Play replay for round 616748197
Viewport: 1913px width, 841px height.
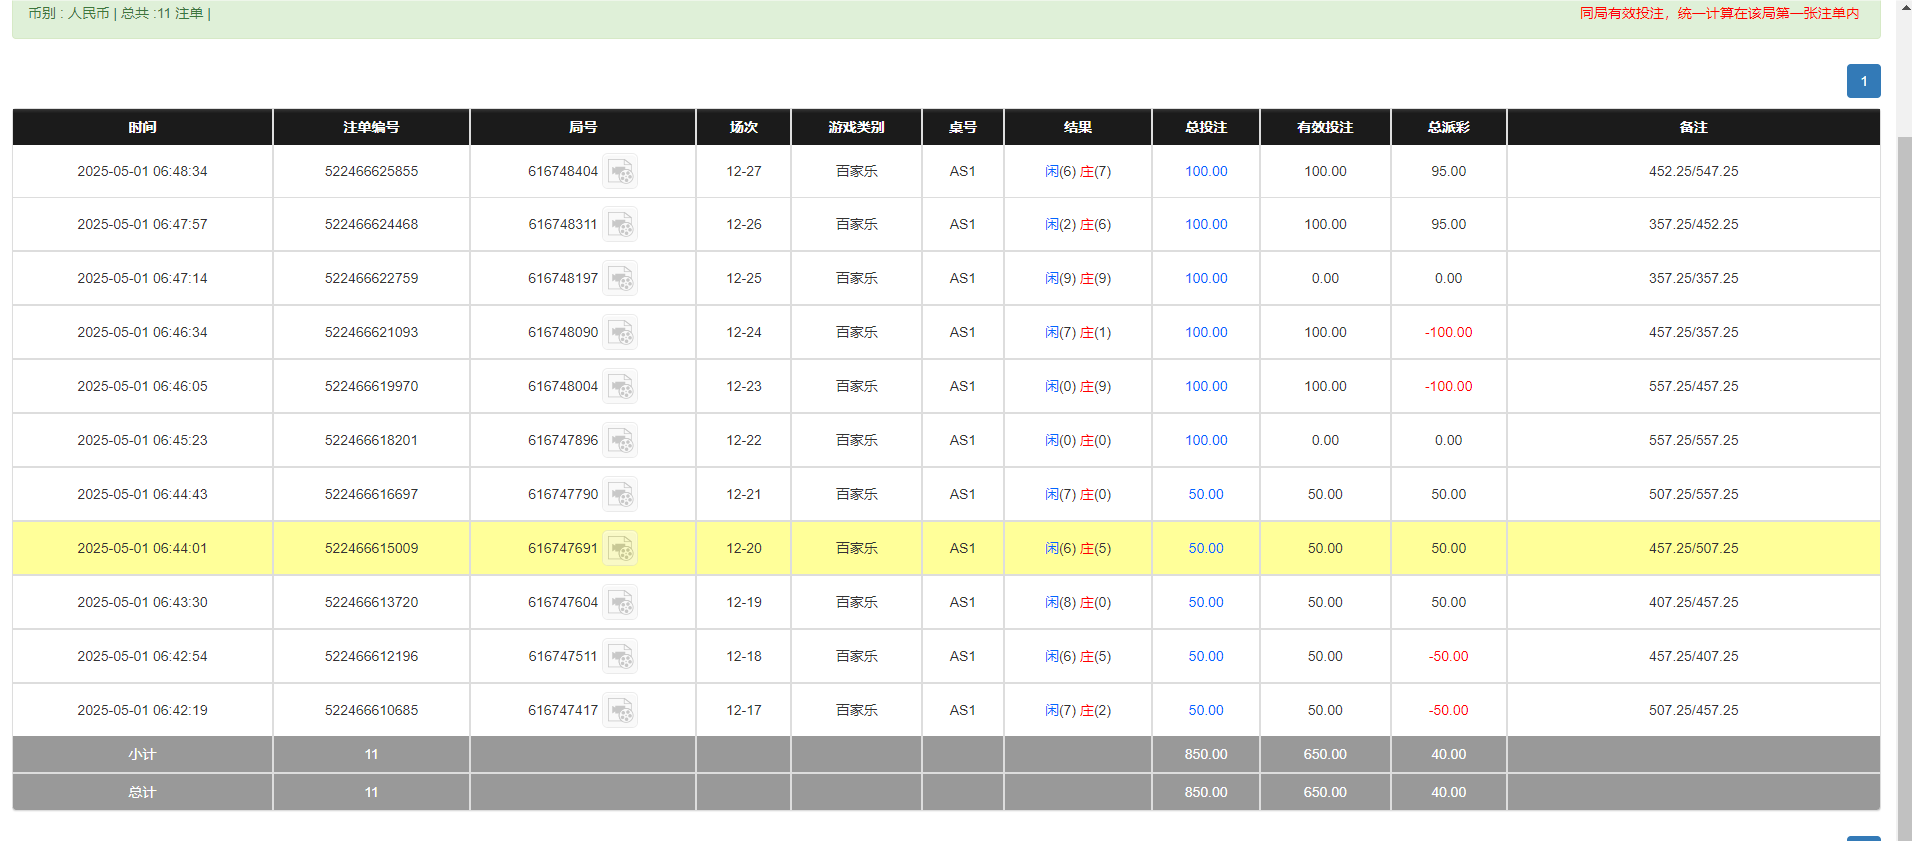[620, 279]
